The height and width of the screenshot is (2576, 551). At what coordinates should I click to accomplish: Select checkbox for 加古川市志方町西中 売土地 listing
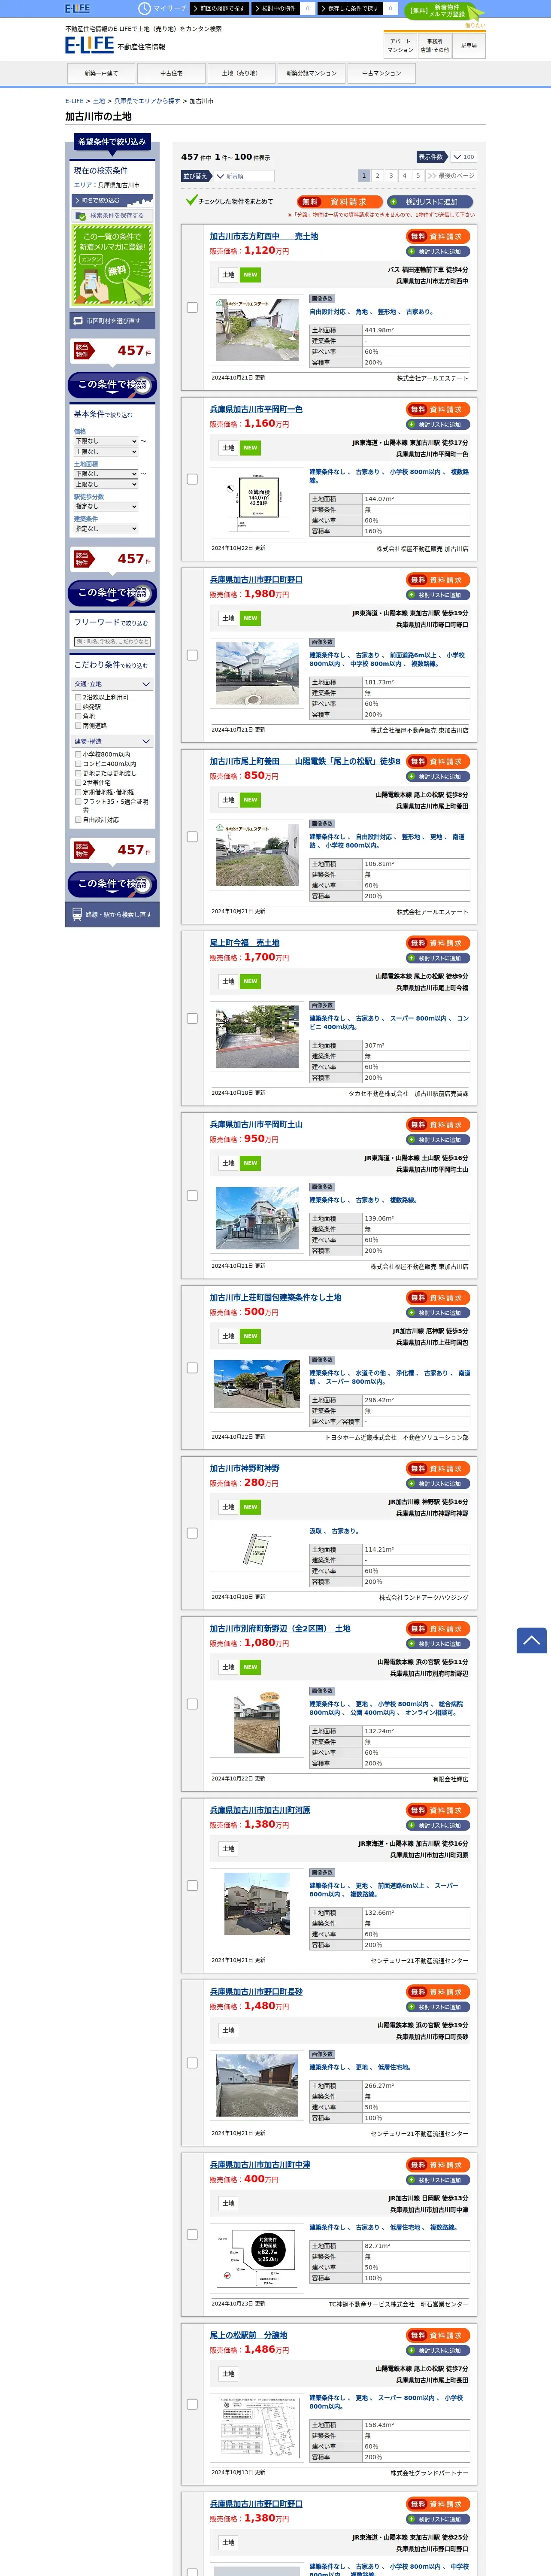pyautogui.click(x=192, y=307)
